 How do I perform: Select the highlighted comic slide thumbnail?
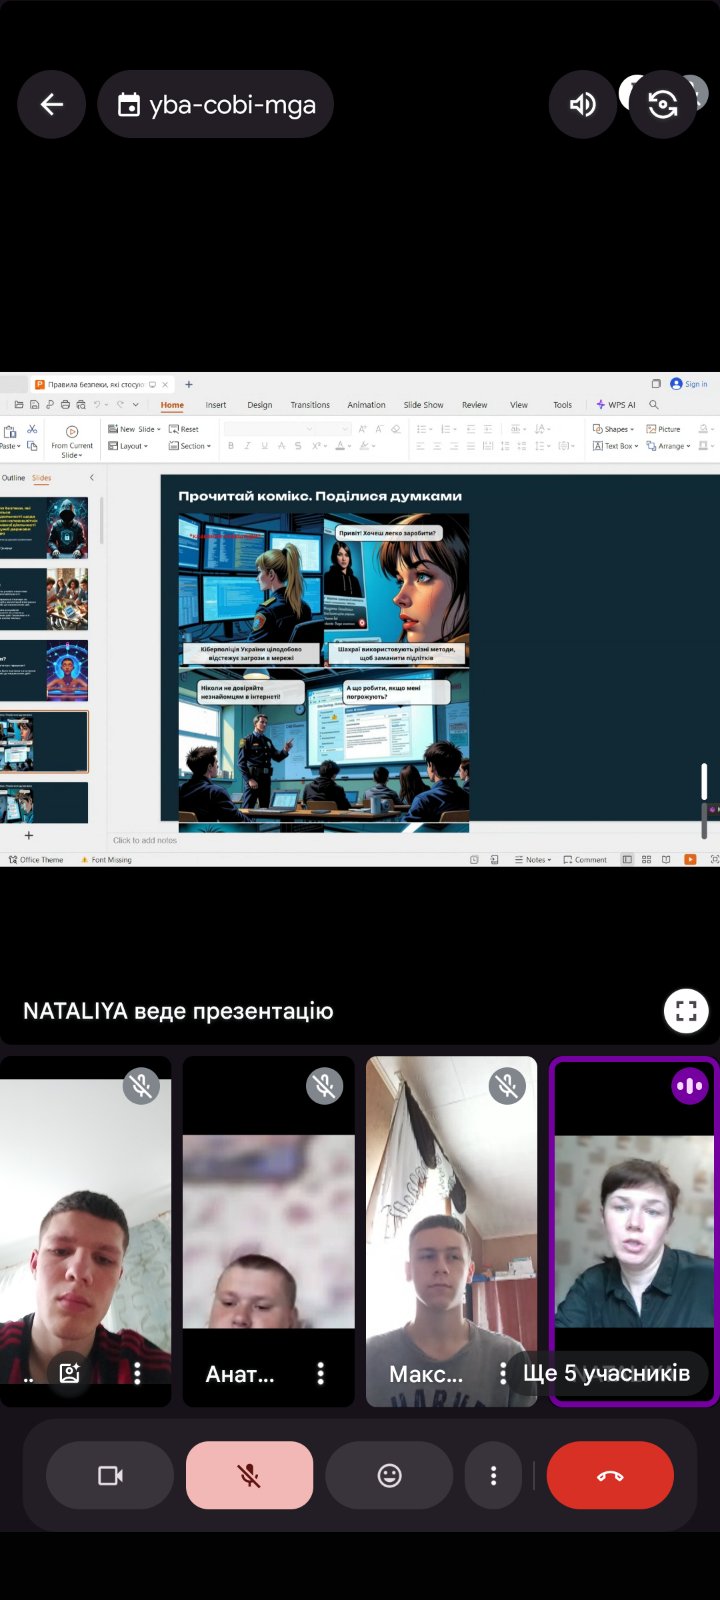pyautogui.click(x=46, y=741)
